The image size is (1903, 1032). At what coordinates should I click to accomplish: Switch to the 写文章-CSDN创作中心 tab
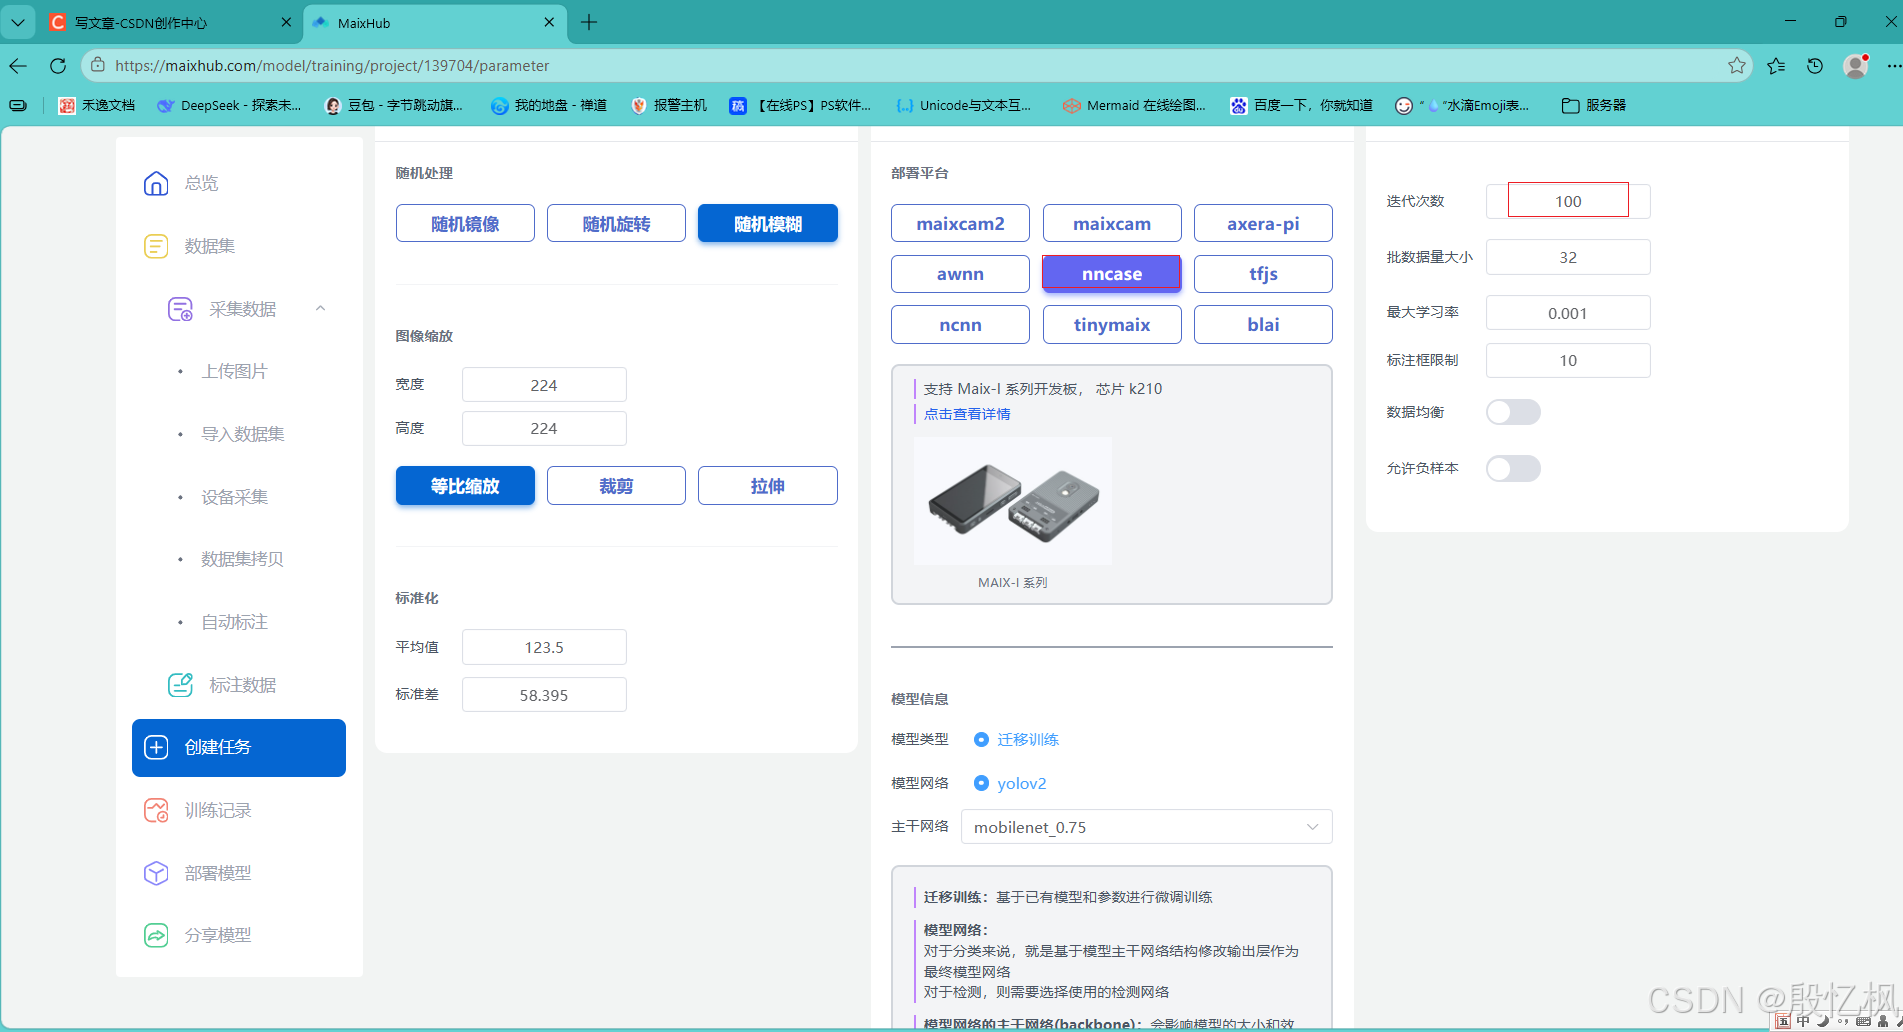click(x=170, y=22)
